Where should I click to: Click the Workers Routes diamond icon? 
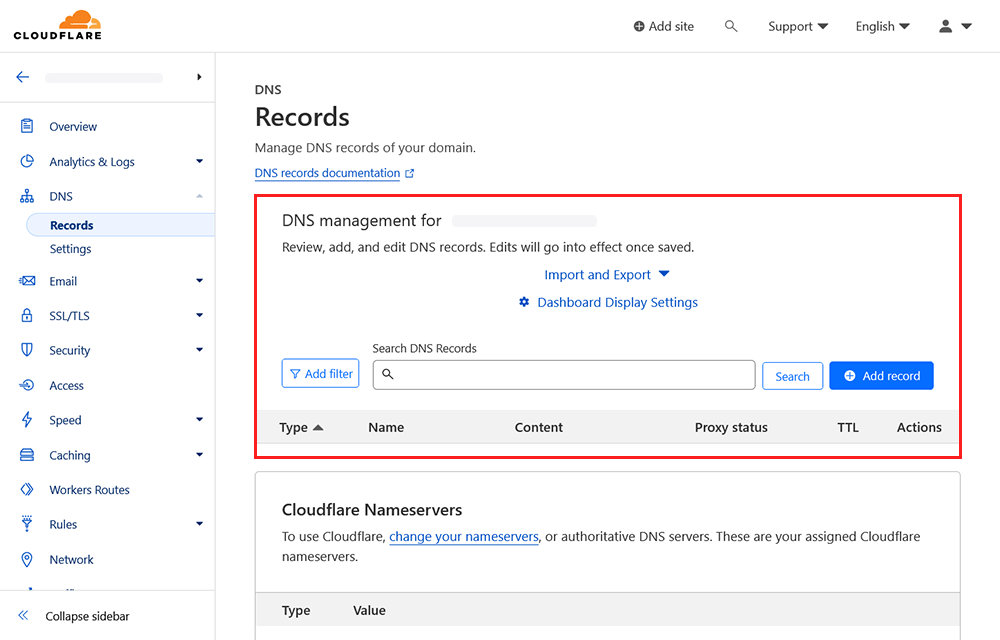pyautogui.click(x=27, y=490)
